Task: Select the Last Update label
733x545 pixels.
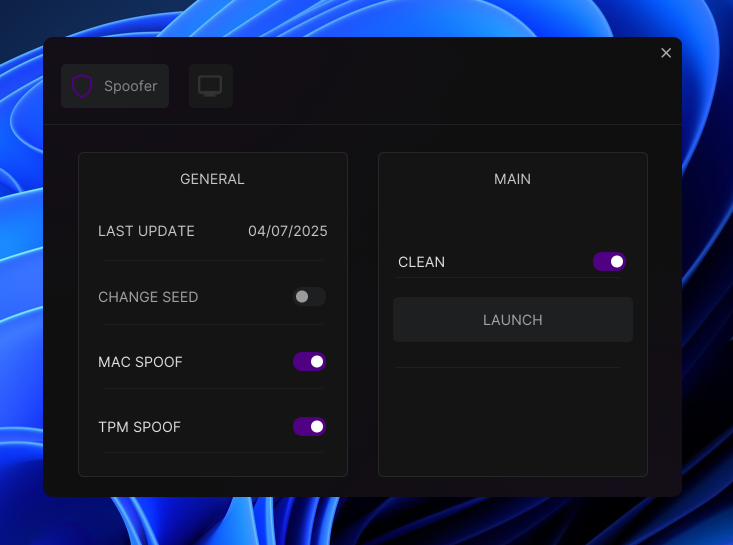Action: point(146,231)
